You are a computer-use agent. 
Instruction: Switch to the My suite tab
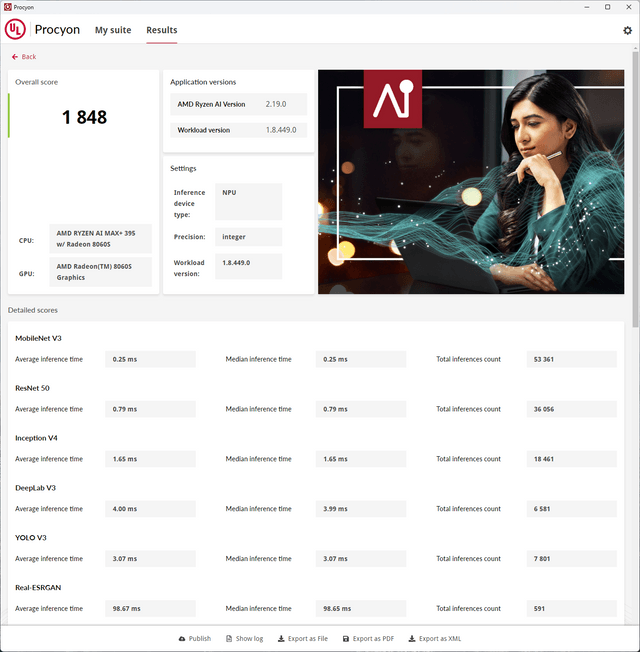tap(113, 30)
